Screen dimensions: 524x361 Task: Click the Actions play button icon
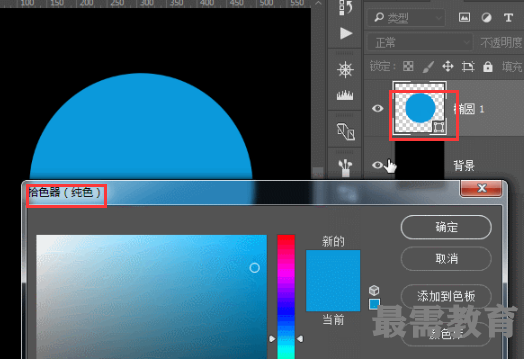(x=346, y=33)
